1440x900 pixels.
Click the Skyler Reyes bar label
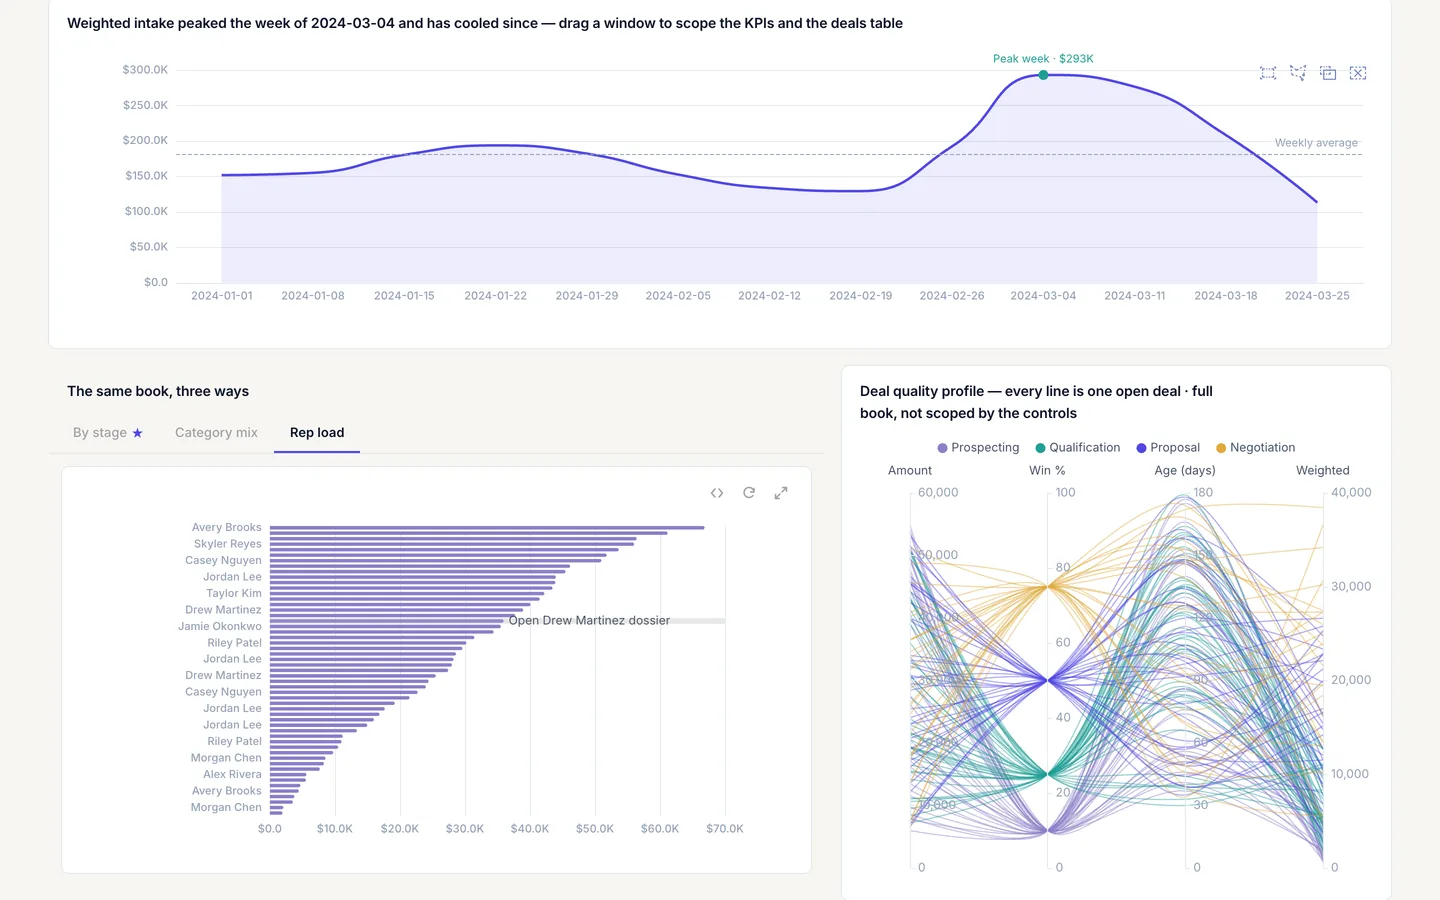point(228,544)
